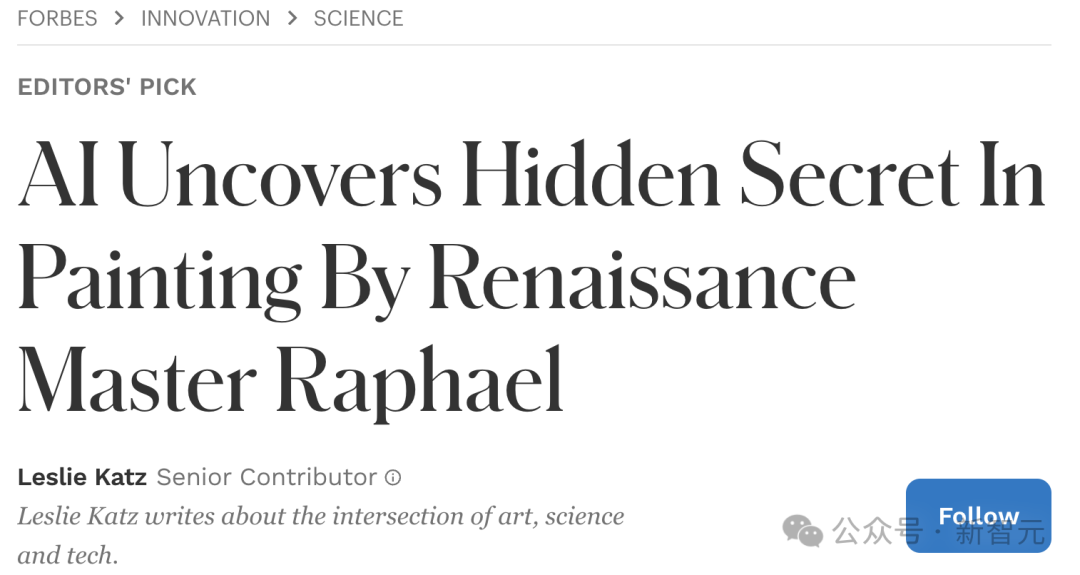
Task: Open Leslie Katz author profile
Action: (x=82, y=477)
